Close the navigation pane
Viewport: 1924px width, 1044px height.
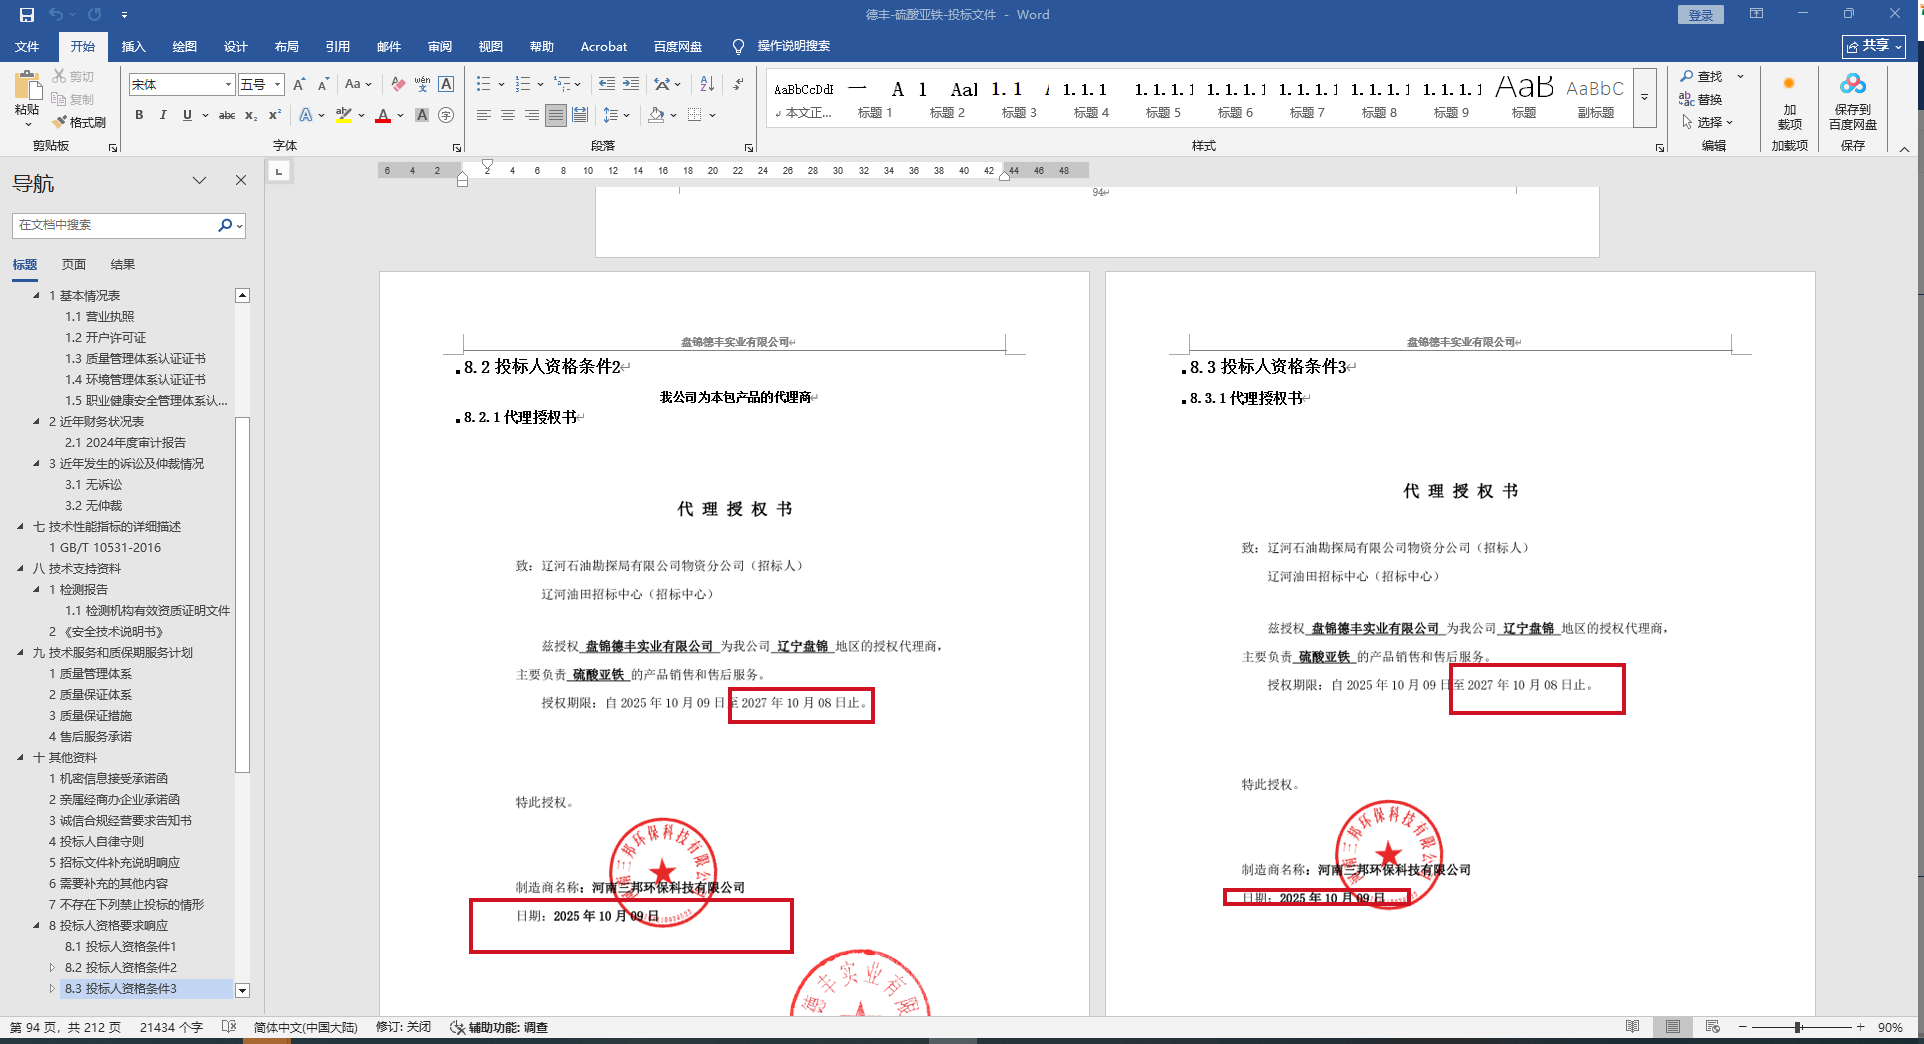click(240, 181)
